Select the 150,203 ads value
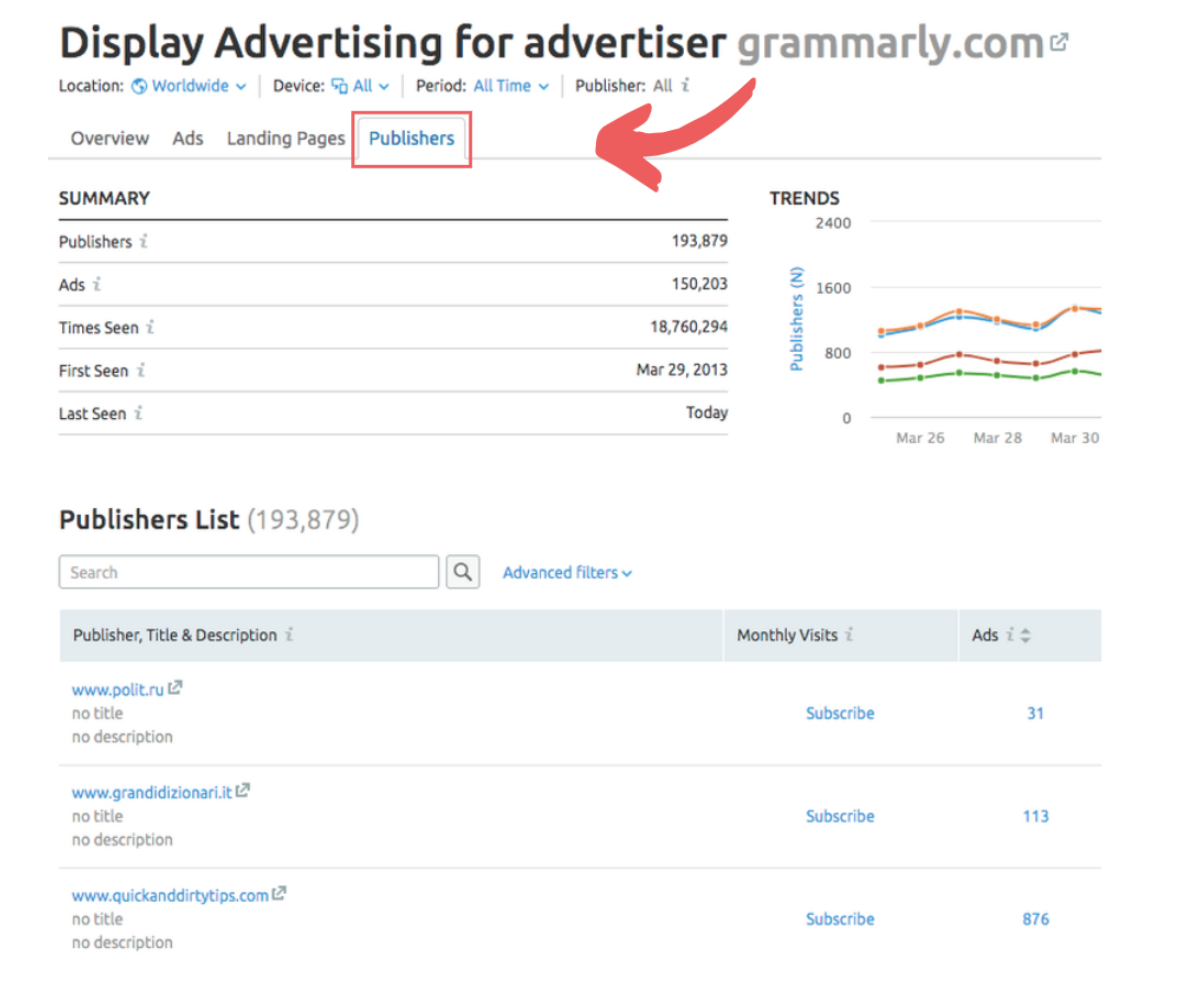 (x=699, y=284)
